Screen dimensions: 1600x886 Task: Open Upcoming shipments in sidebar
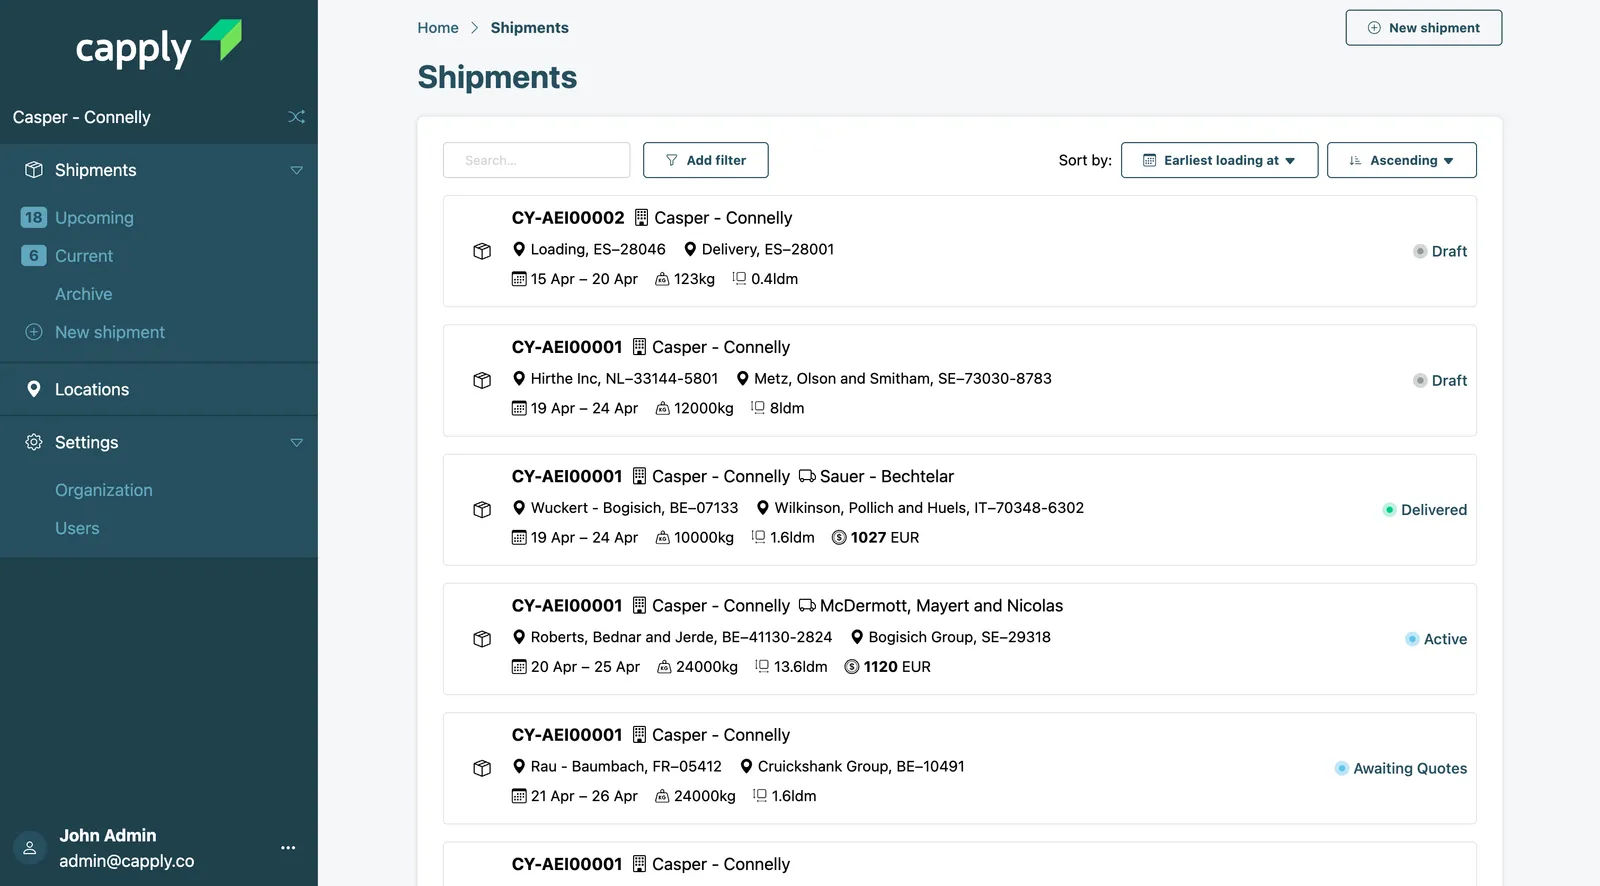point(94,218)
